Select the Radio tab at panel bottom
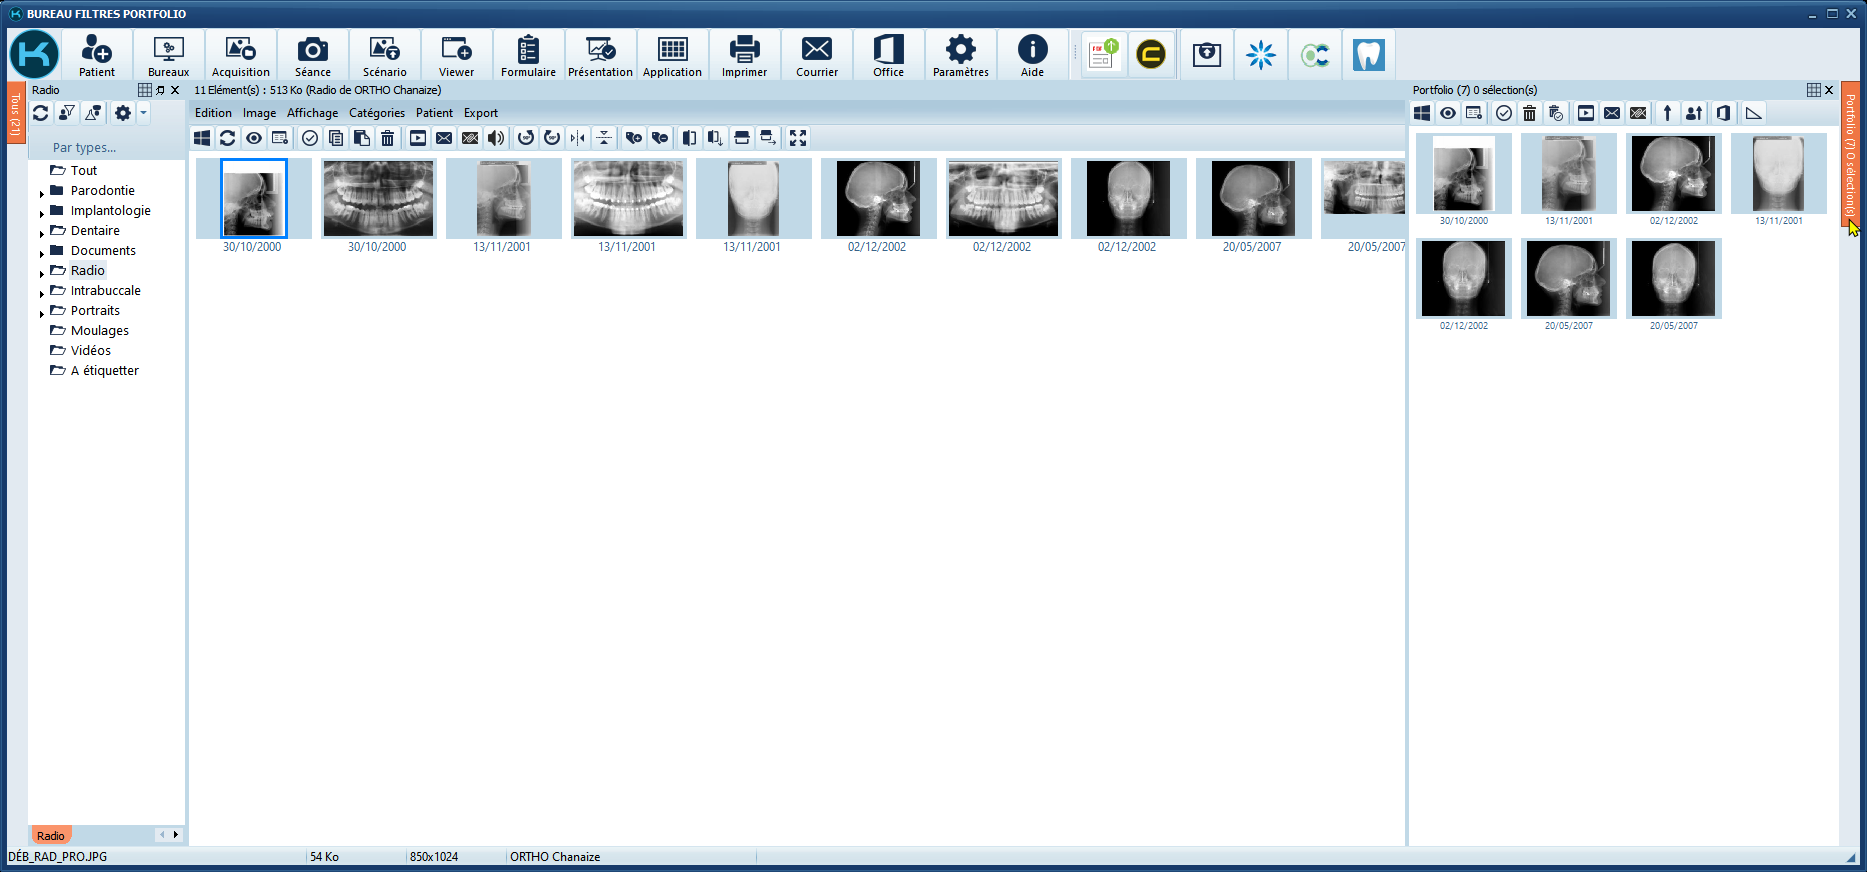 point(51,836)
